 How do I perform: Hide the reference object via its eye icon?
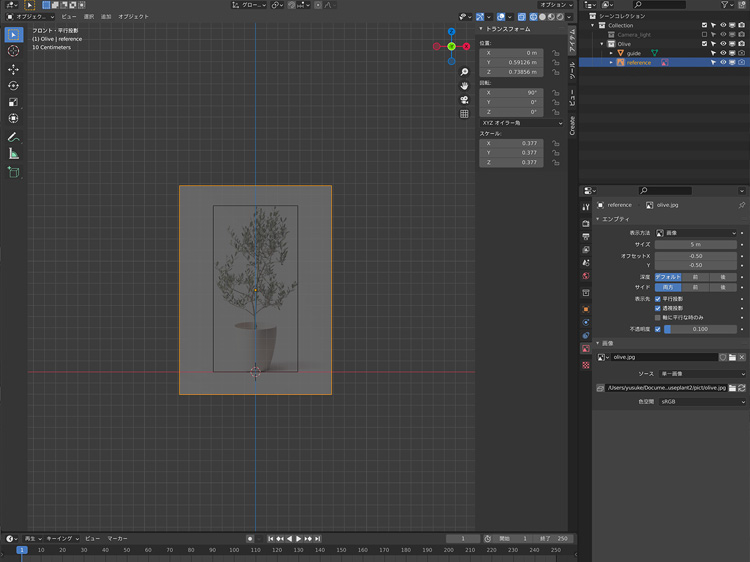[x=723, y=62]
